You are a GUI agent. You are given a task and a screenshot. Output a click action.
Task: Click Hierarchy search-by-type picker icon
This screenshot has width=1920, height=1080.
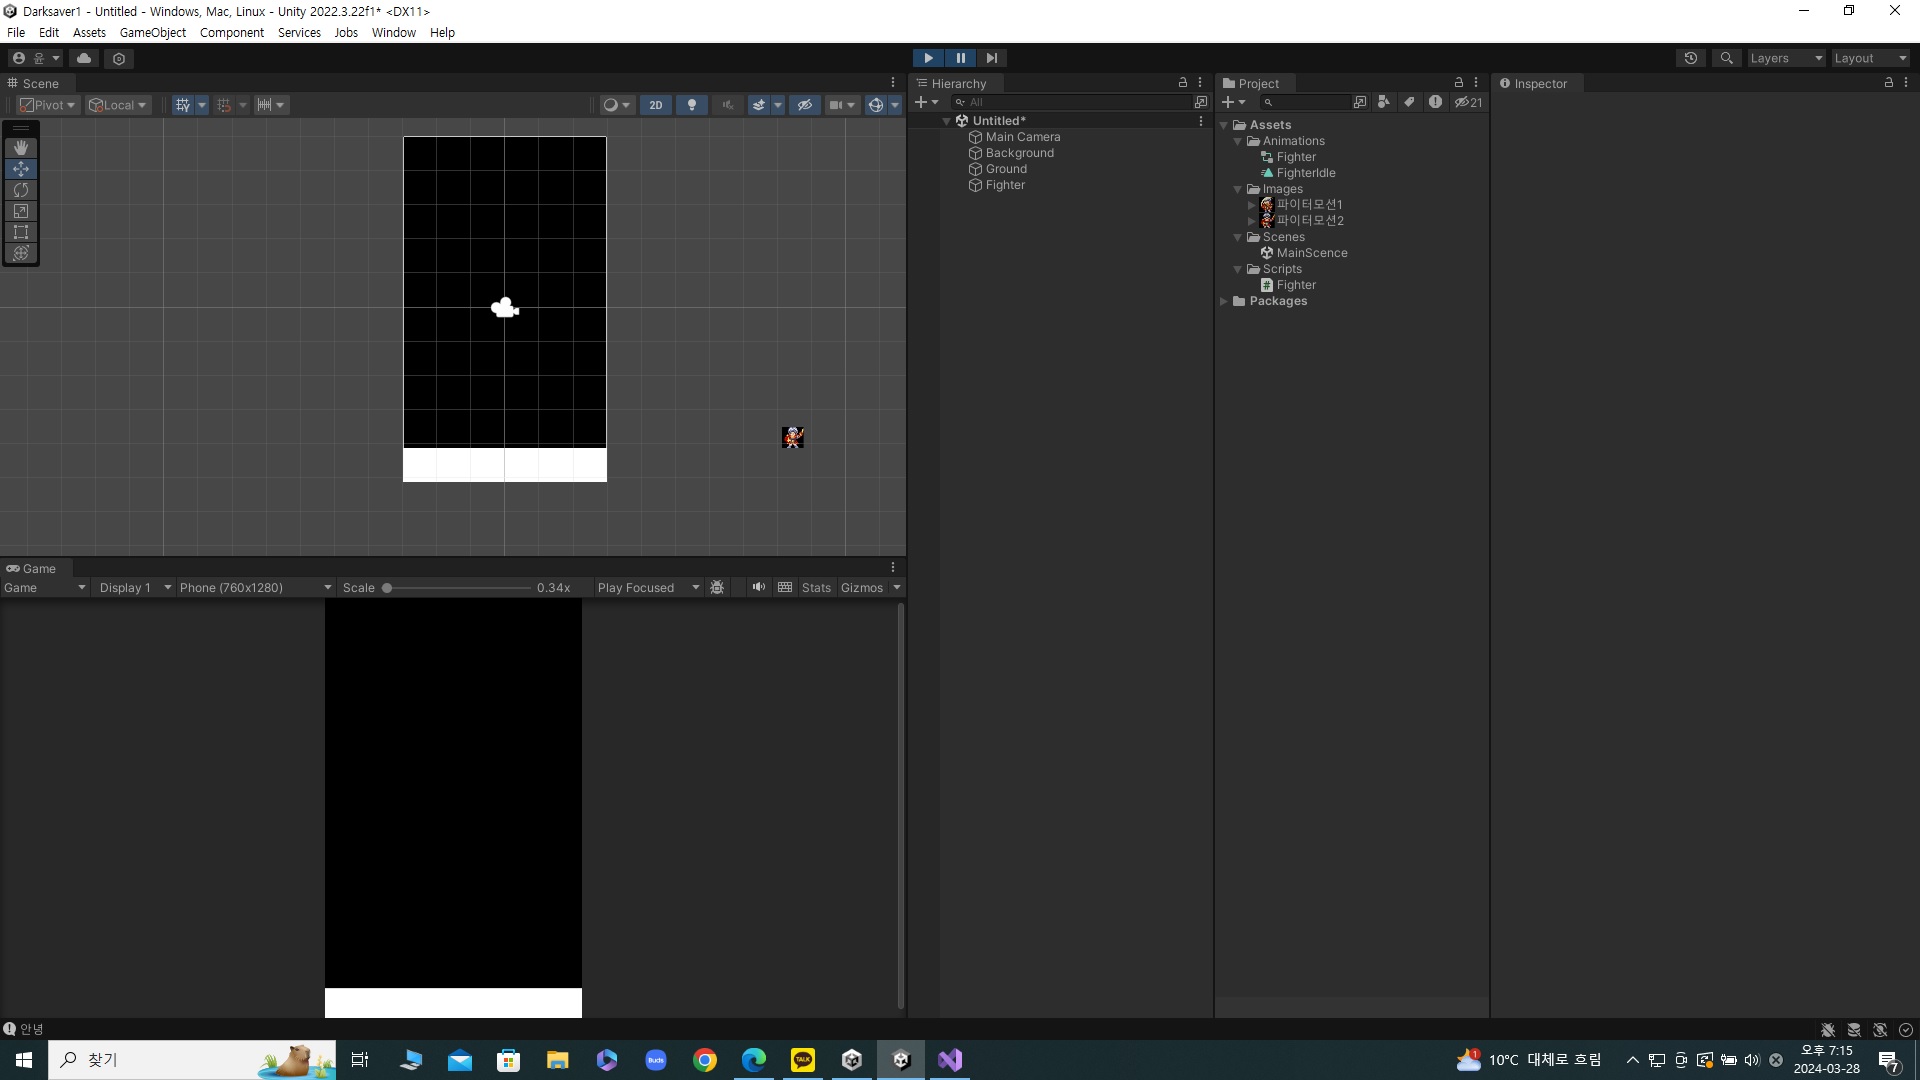pos(1201,102)
